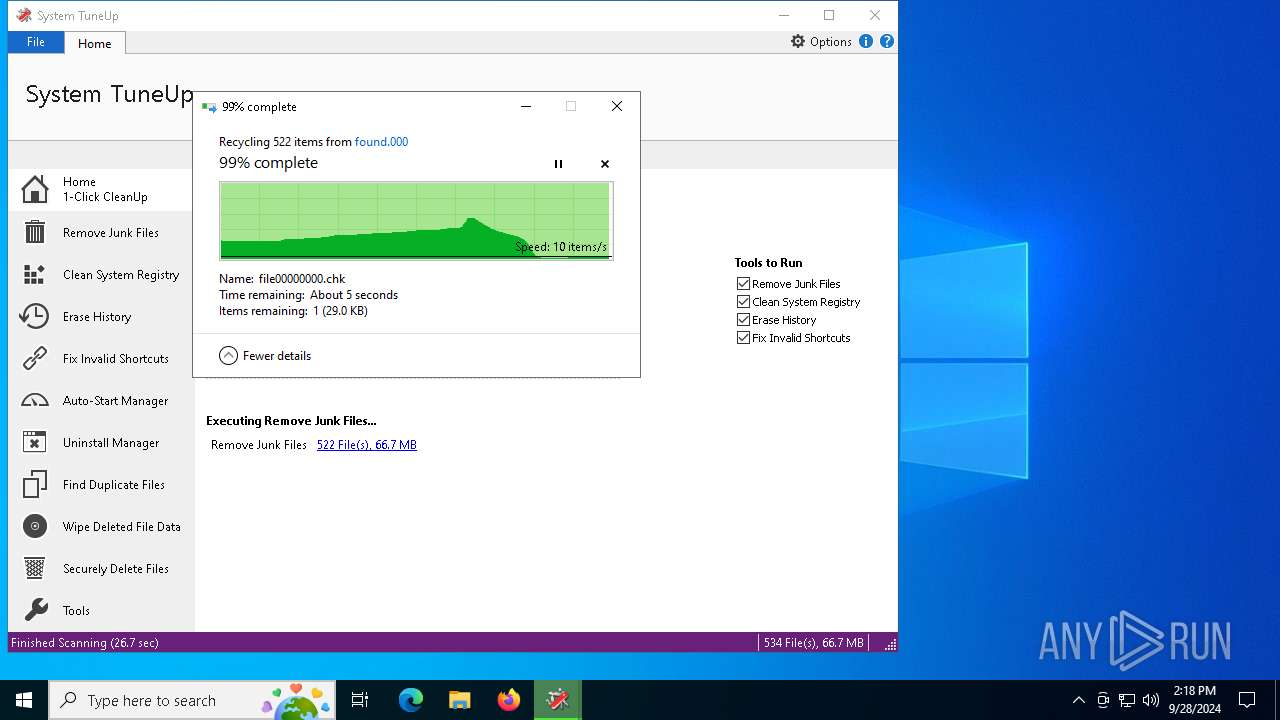Viewport: 1280px width, 720px height.
Task: Uncheck Clean System Registry checkbox
Action: click(743, 302)
